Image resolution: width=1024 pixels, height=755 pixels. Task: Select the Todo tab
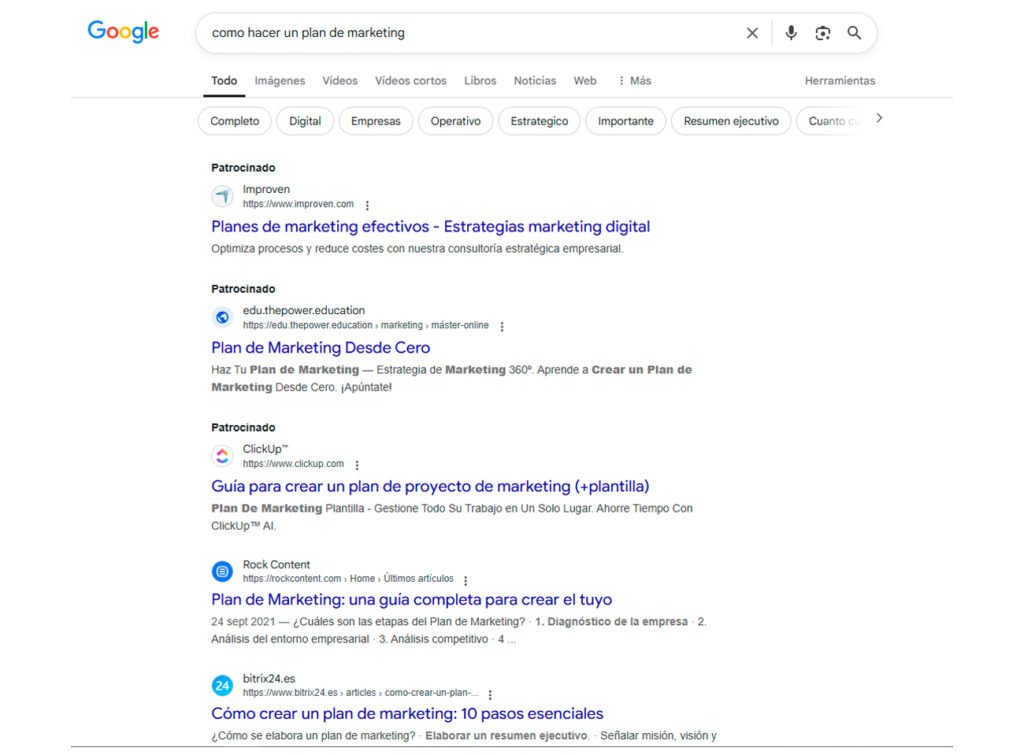coord(224,80)
